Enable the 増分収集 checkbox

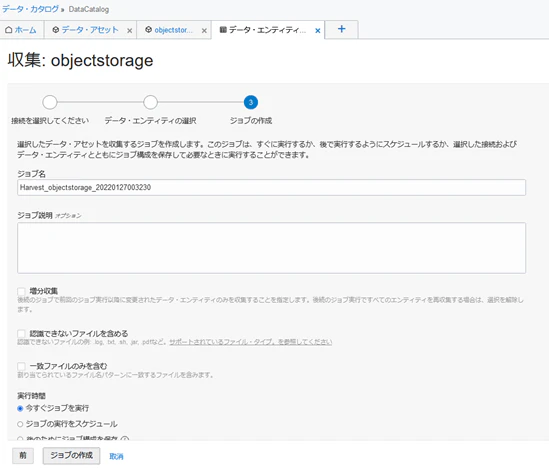click(x=21, y=291)
